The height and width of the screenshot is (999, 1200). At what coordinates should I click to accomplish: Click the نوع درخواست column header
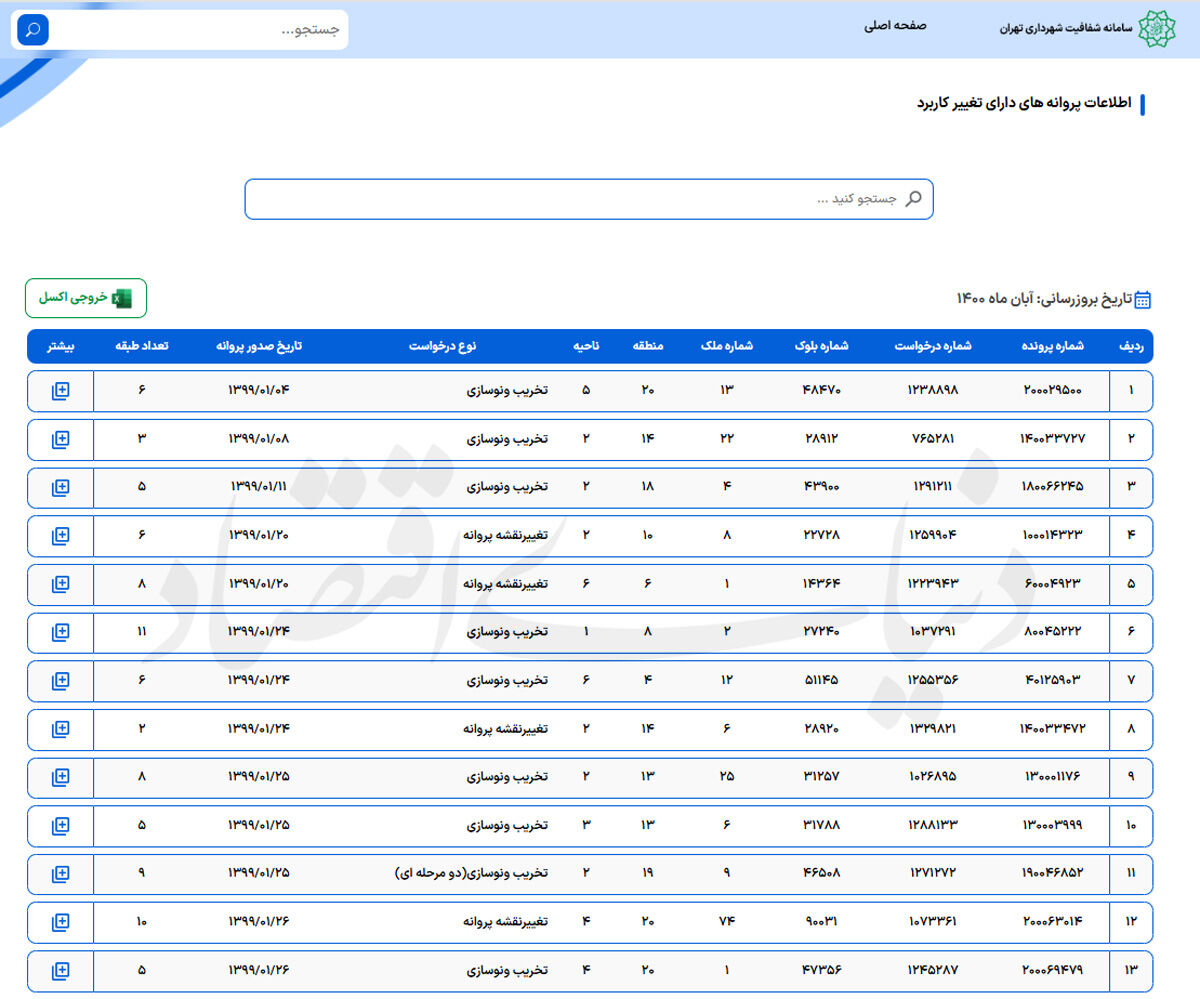[x=442, y=346]
